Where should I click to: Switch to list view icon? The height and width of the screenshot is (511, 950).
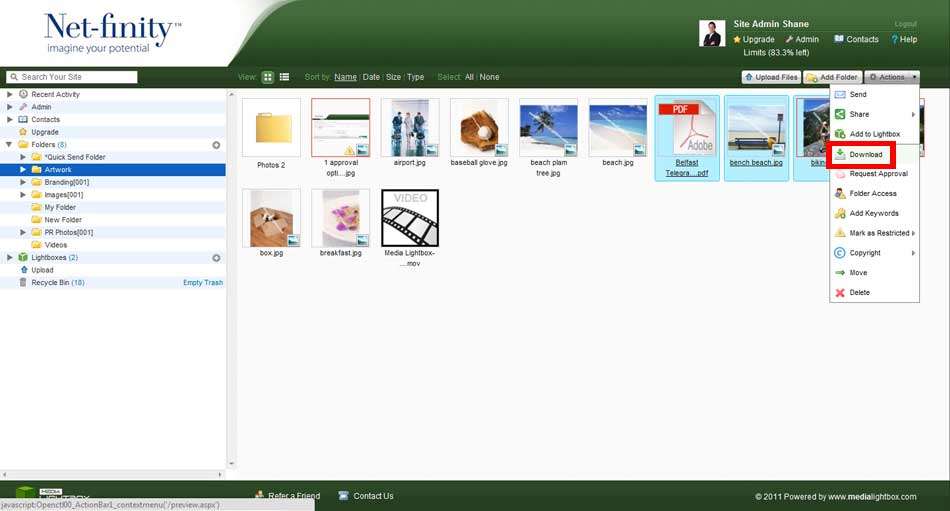(x=285, y=77)
